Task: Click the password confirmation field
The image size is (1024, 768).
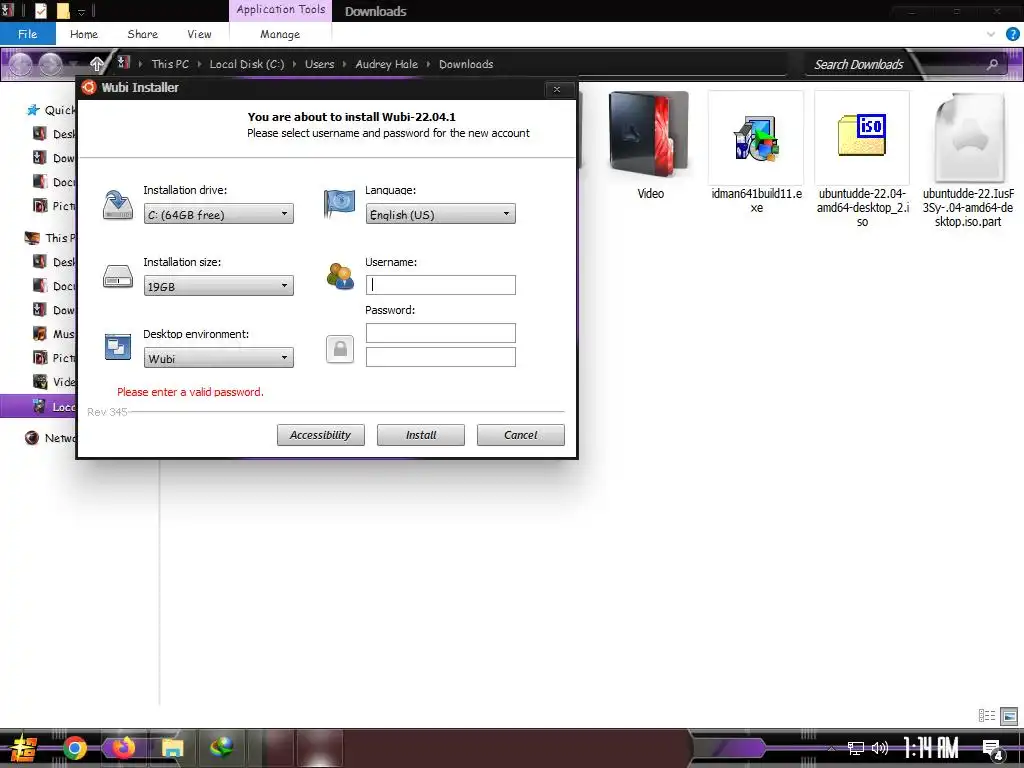Action: 440,357
